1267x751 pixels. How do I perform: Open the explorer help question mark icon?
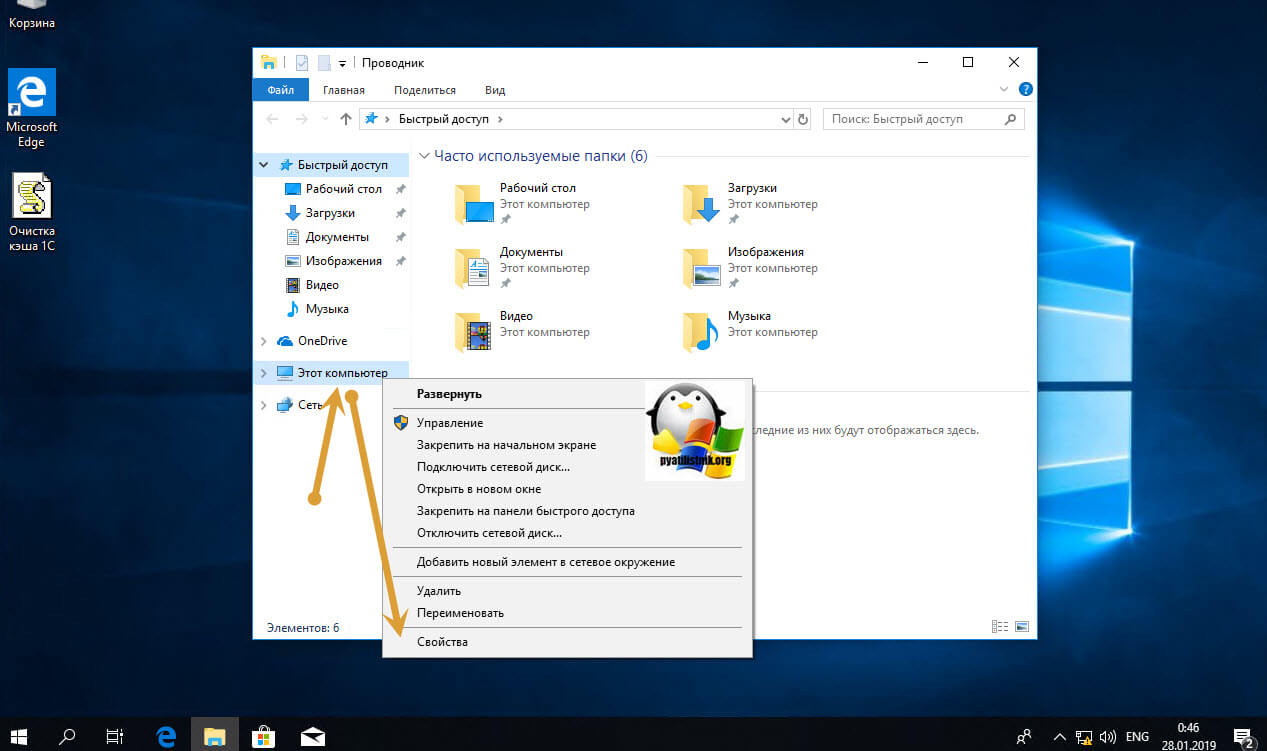[1025, 90]
